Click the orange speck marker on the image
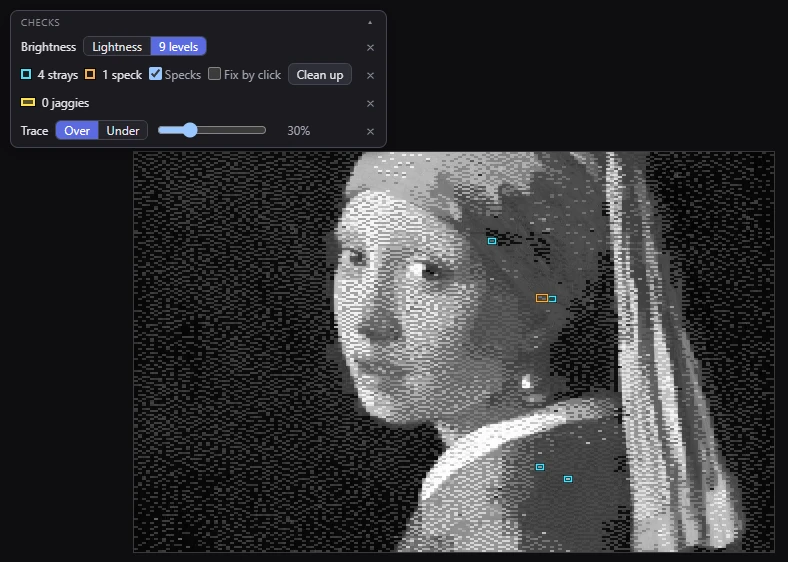This screenshot has width=788, height=562. (x=542, y=298)
